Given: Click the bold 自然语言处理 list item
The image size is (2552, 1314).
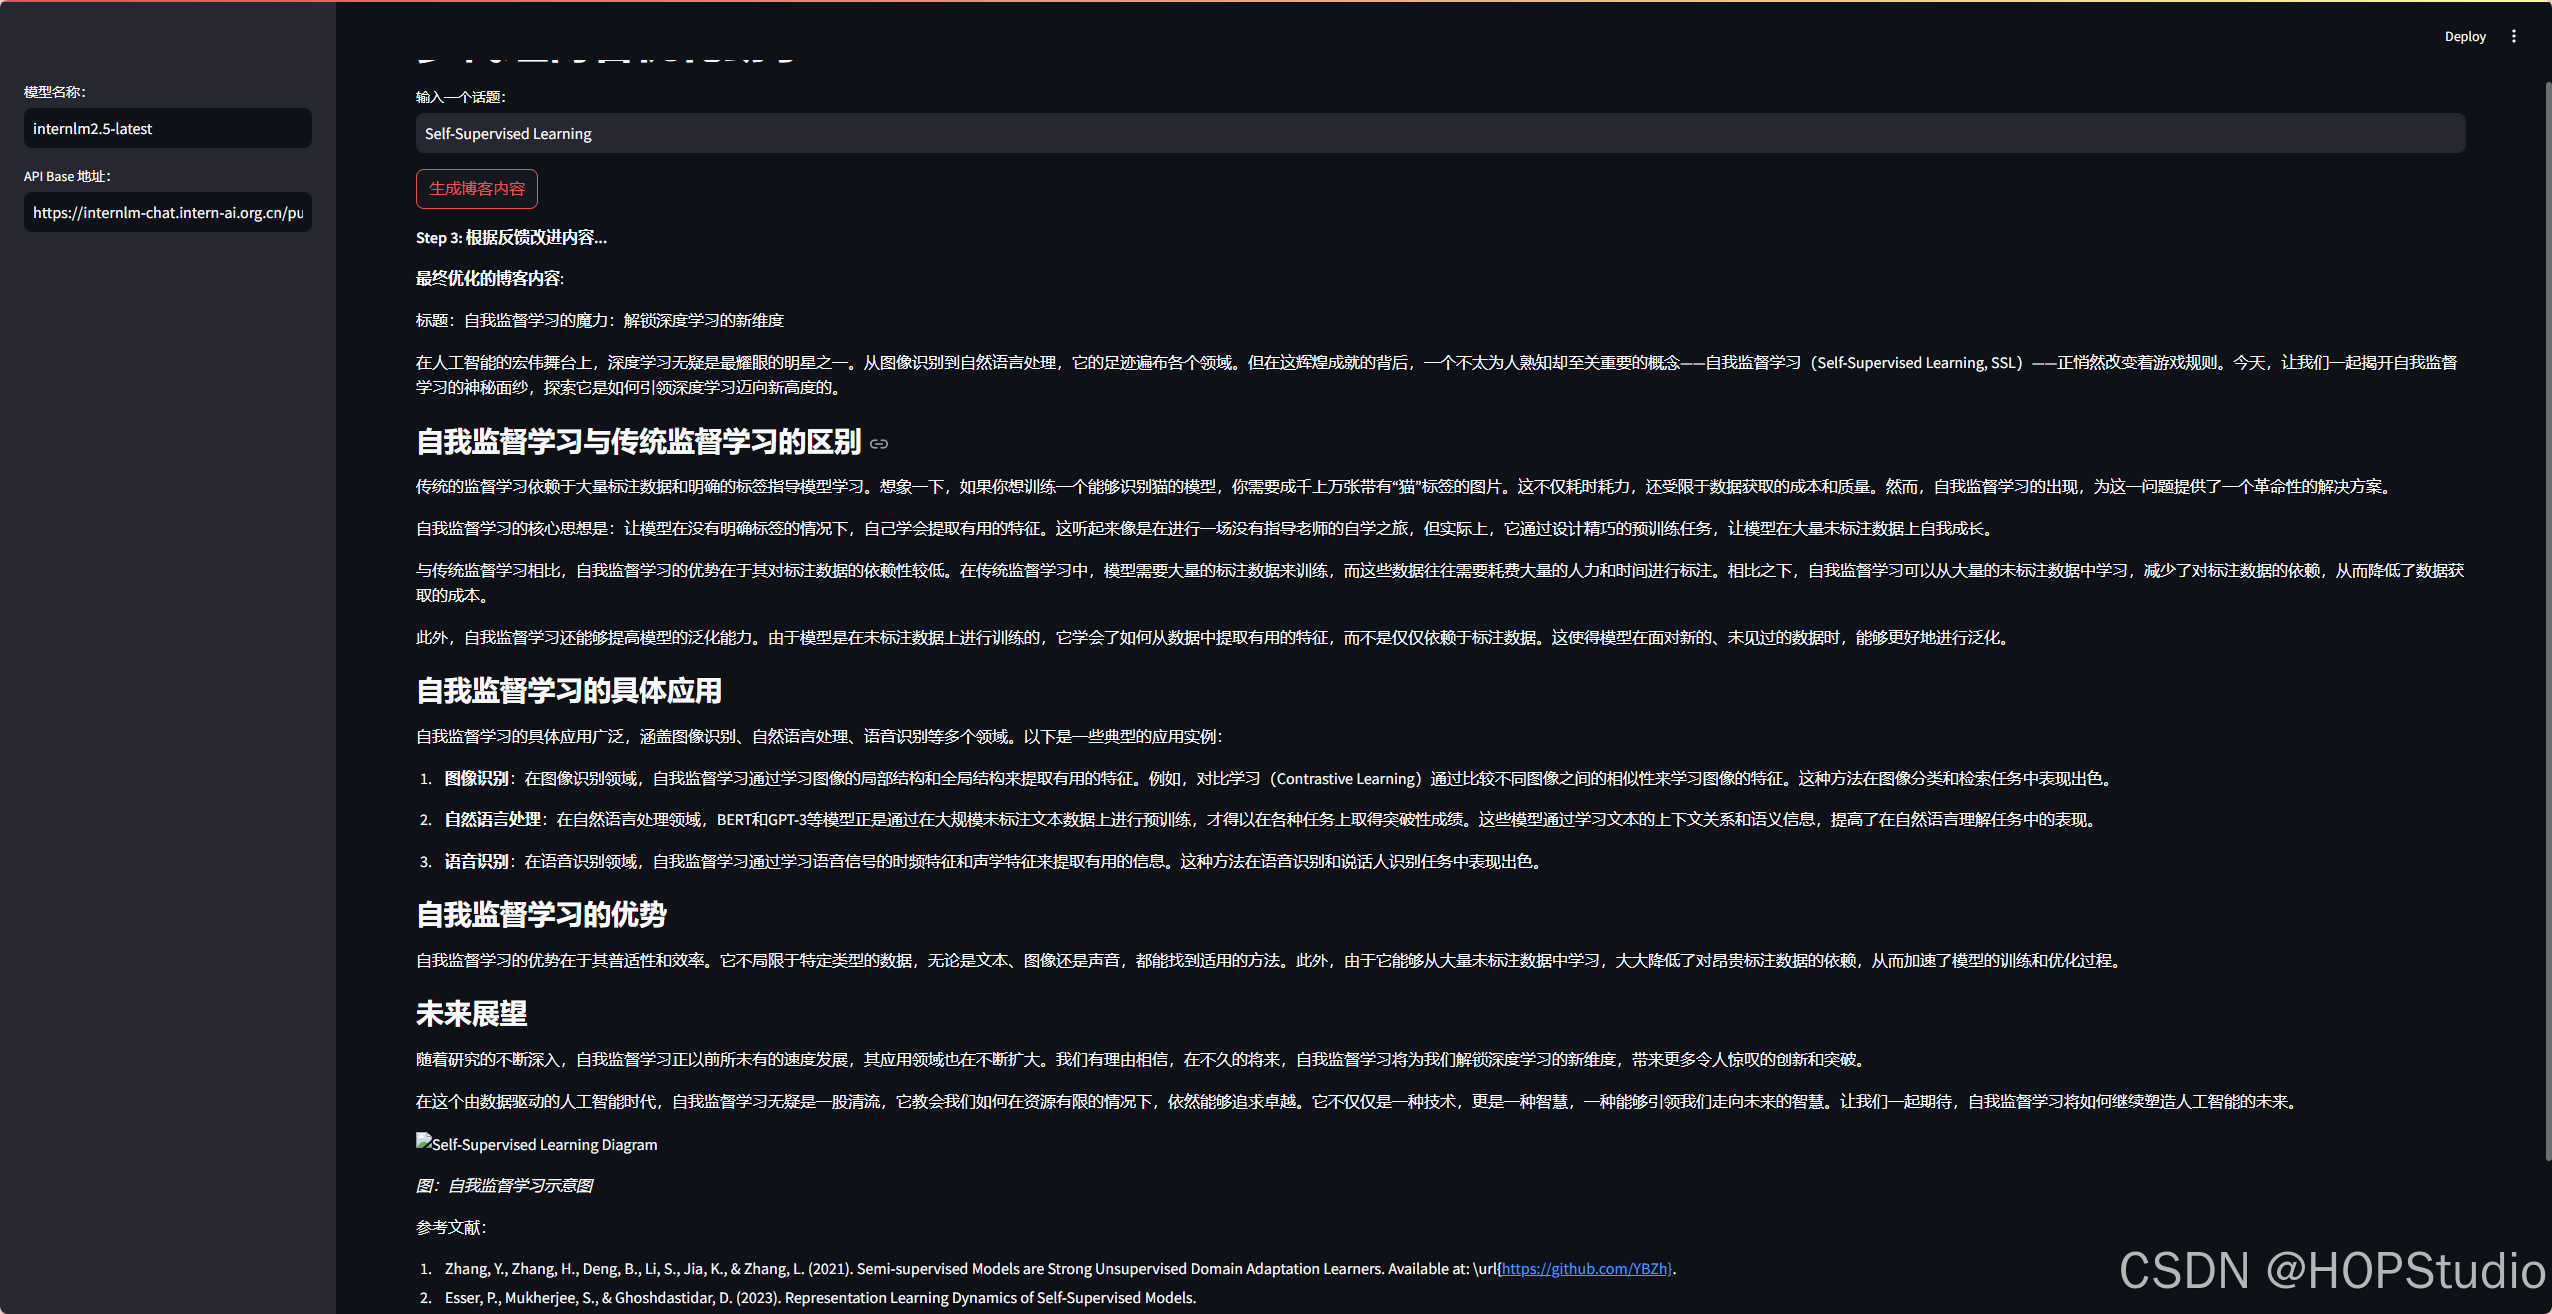Looking at the screenshot, I should point(492,819).
